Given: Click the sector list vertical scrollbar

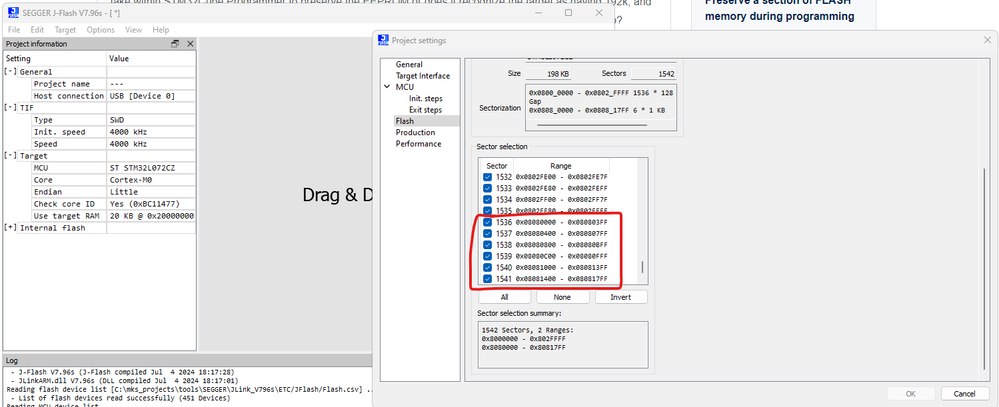Looking at the screenshot, I should point(642,268).
